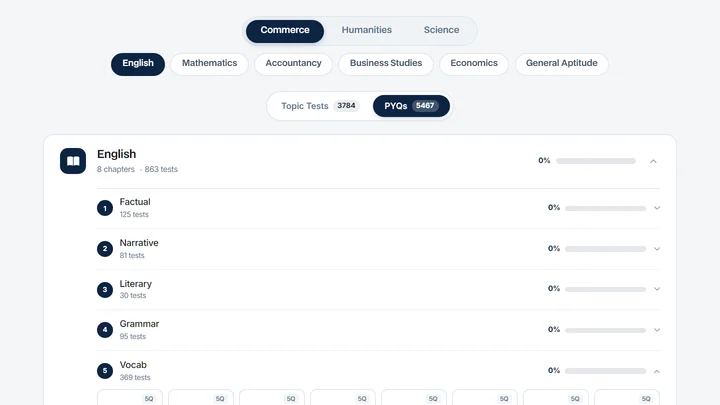The height and width of the screenshot is (405, 720).
Task: Open the Economics subject pill
Action: click(474, 63)
